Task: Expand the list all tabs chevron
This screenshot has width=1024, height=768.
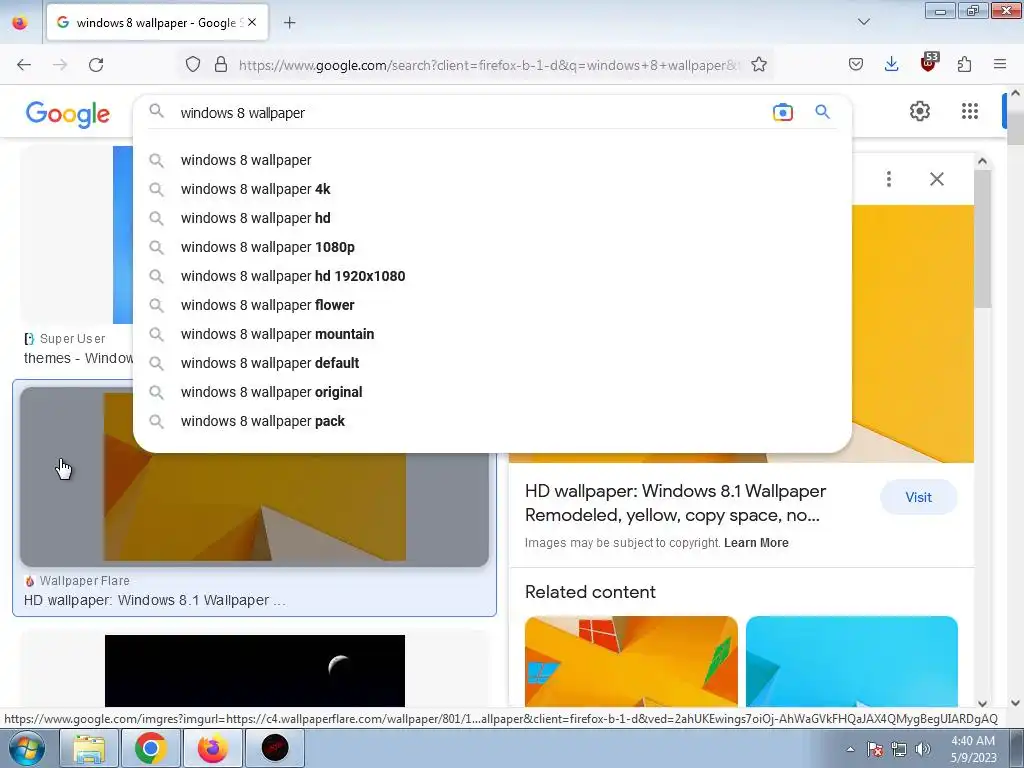Action: [864, 22]
